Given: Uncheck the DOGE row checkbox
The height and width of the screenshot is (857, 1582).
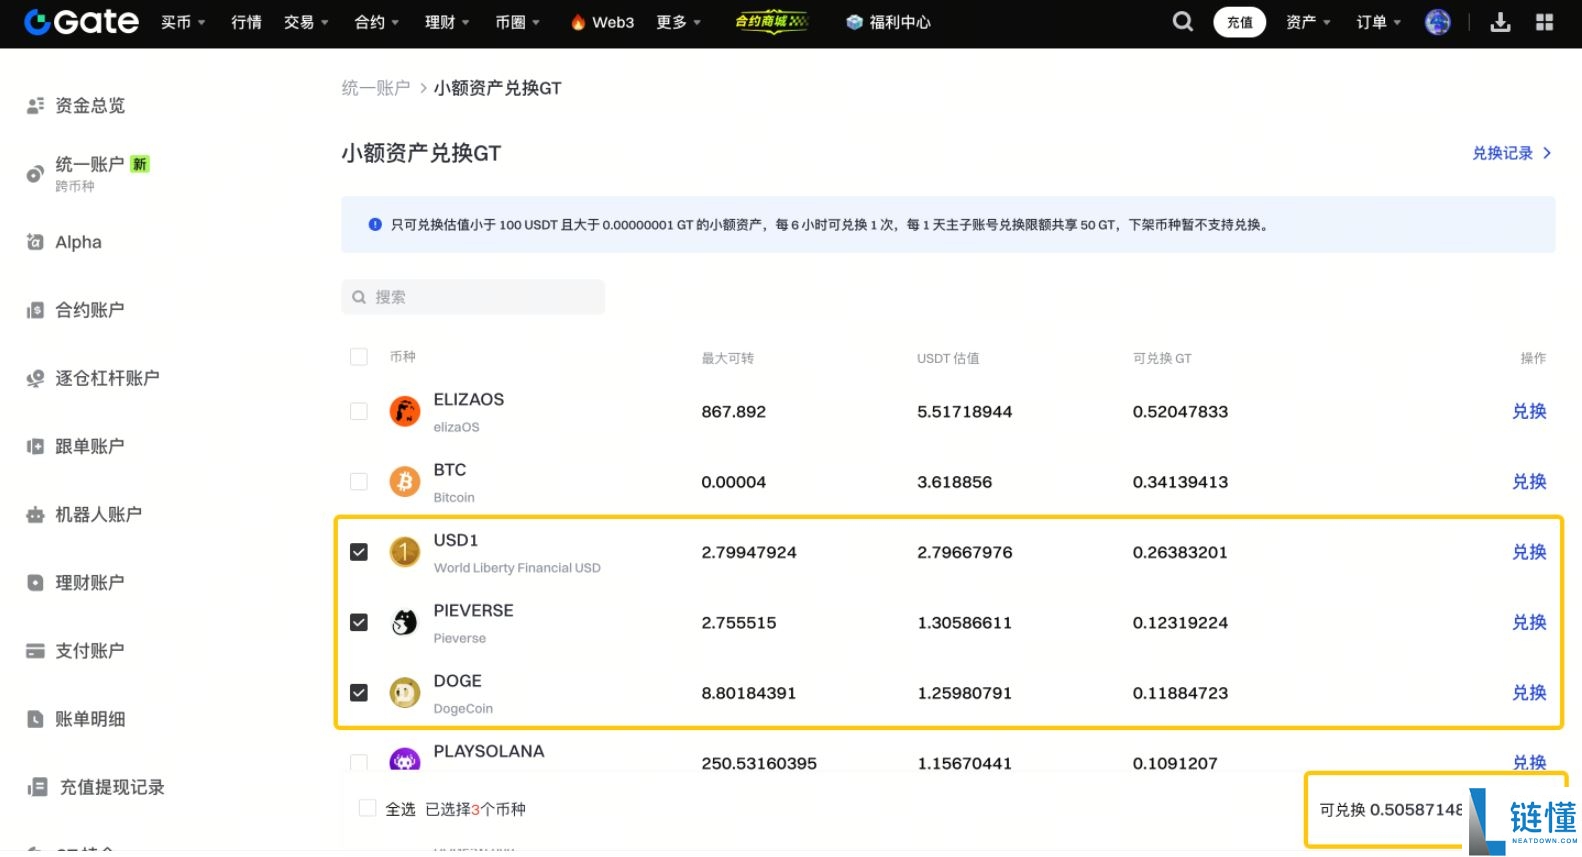Looking at the screenshot, I should (359, 692).
